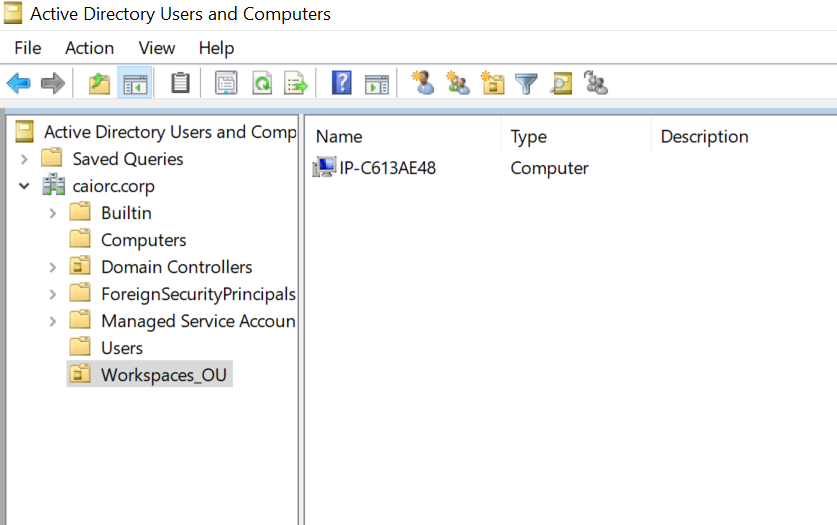Screen dimensions: 837x525
Task: Click the Domain Controllers OU folder icon
Action: tap(80, 266)
